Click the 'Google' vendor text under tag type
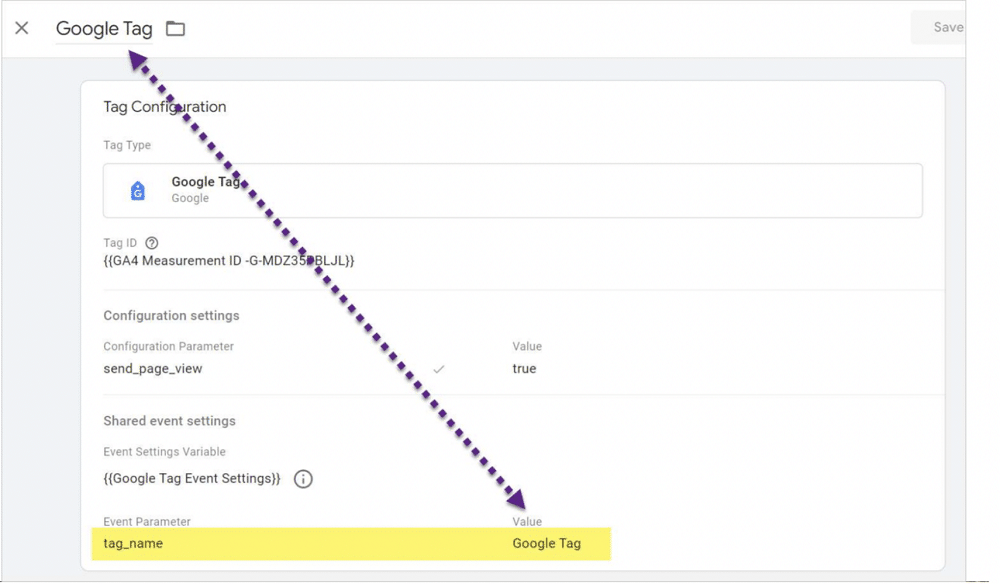 (190, 198)
